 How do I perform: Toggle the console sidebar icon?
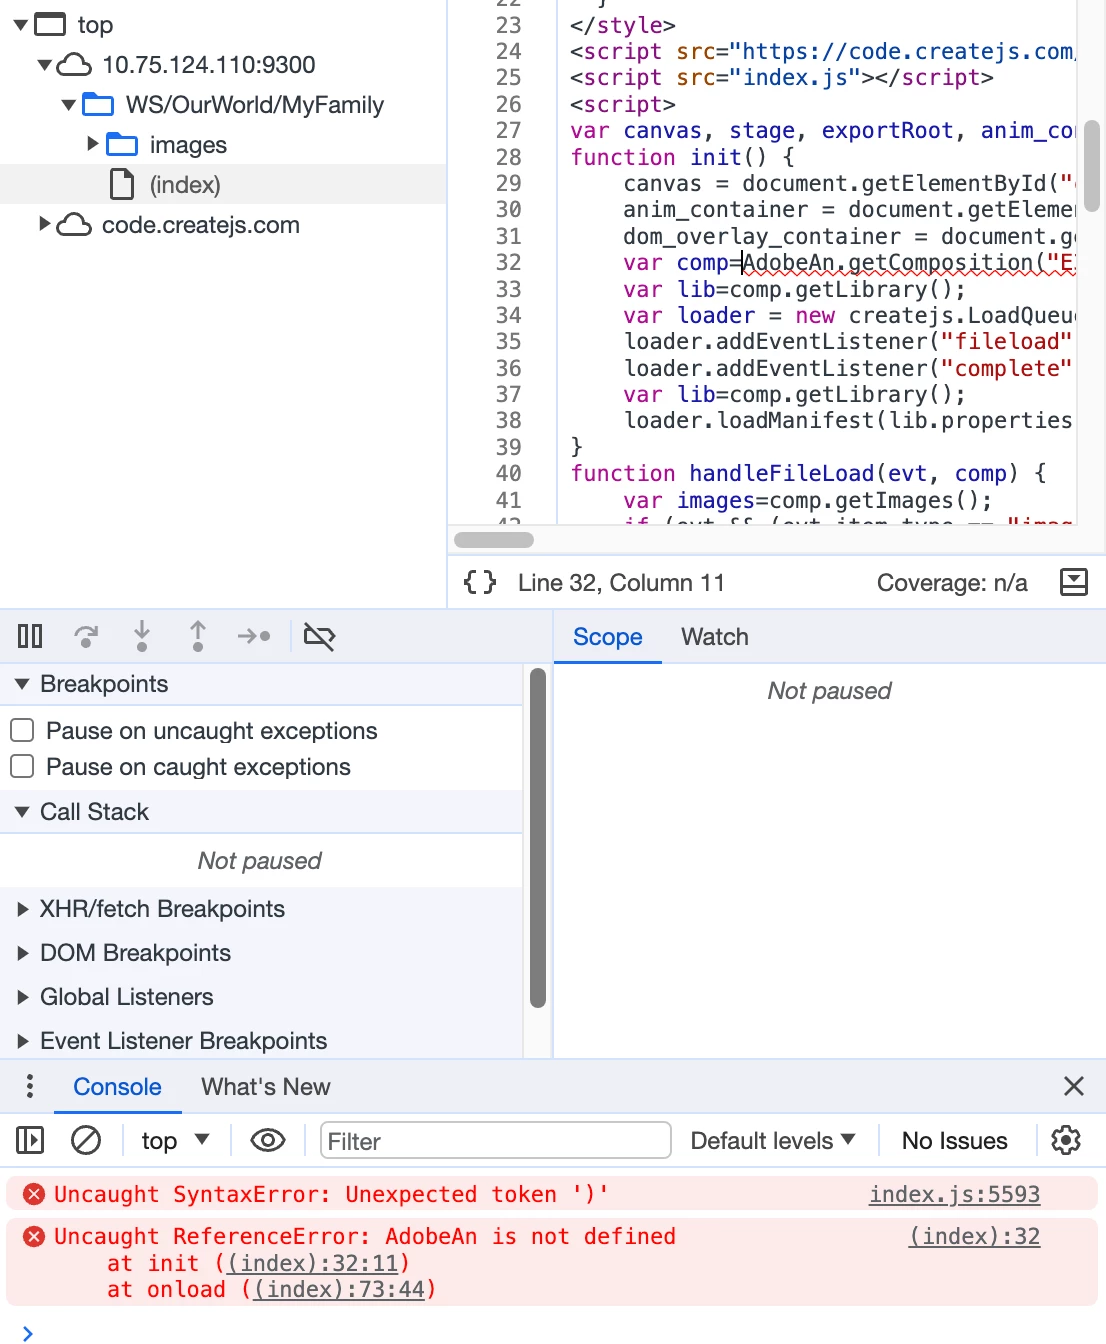(x=30, y=1140)
